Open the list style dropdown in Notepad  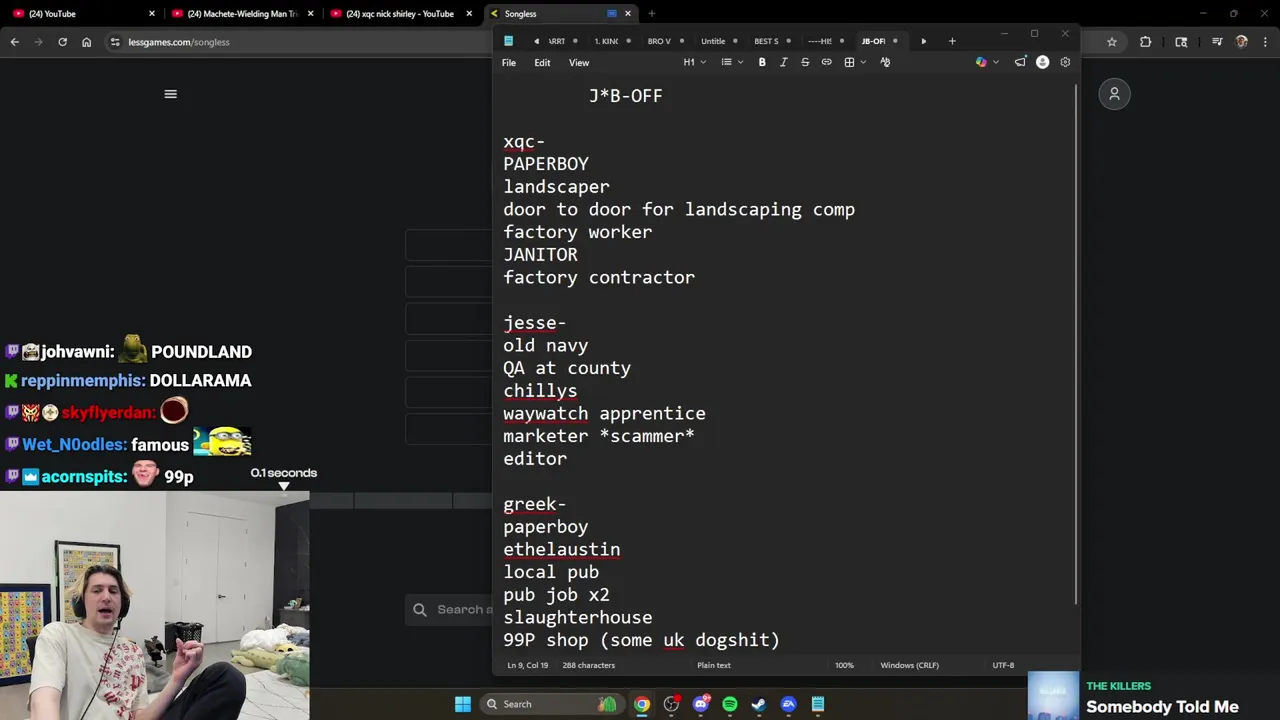coord(732,62)
